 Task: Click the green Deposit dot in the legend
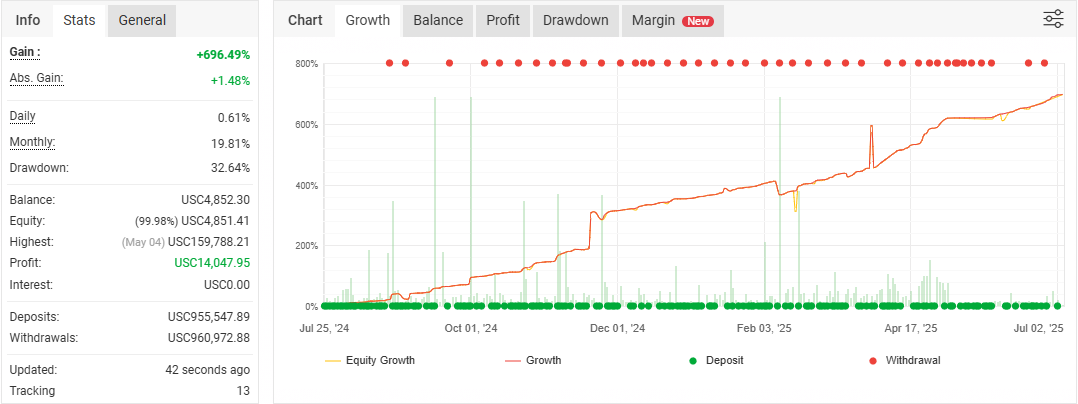pos(690,360)
